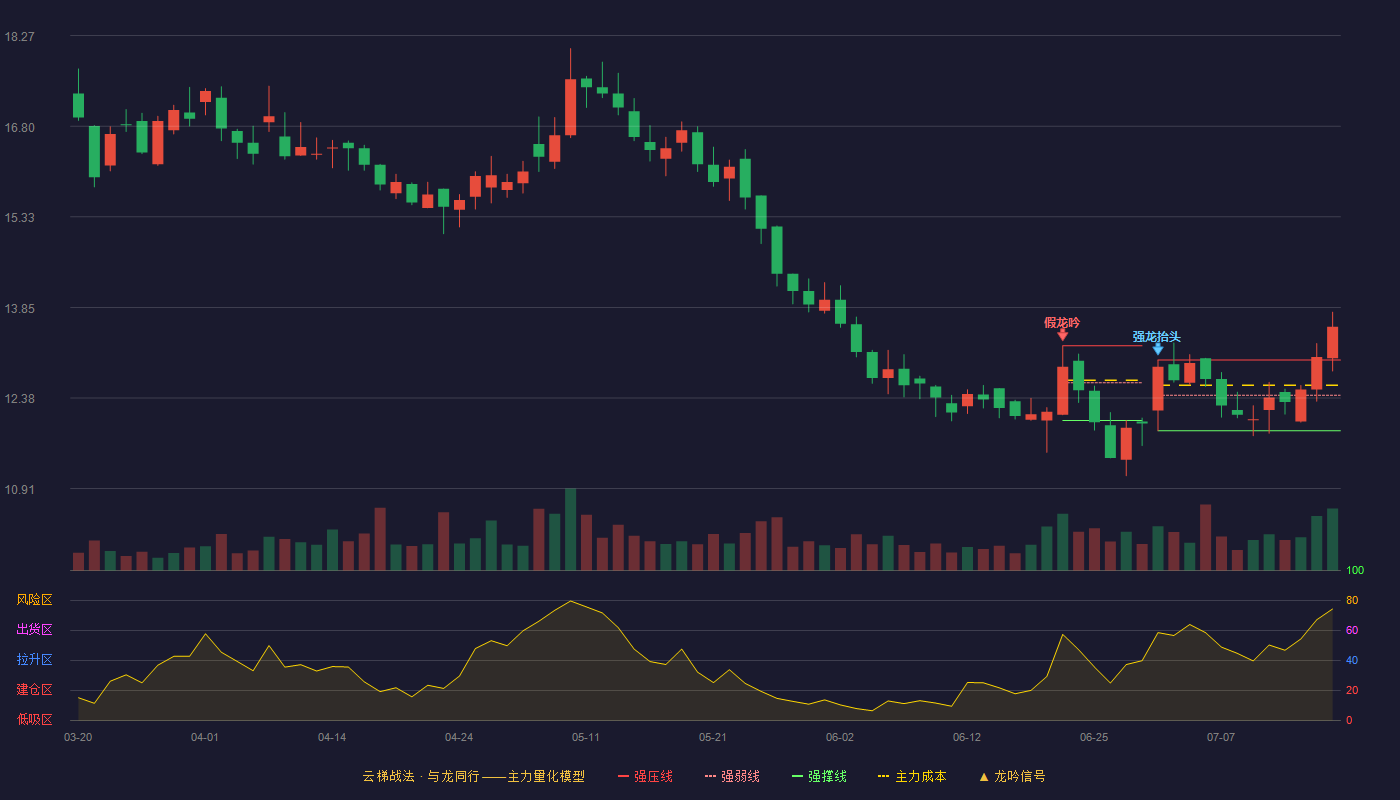Toggle the 主力成本 legend item
The width and height of the screenshot is (1400, 800).
click(x=912, y=776)
